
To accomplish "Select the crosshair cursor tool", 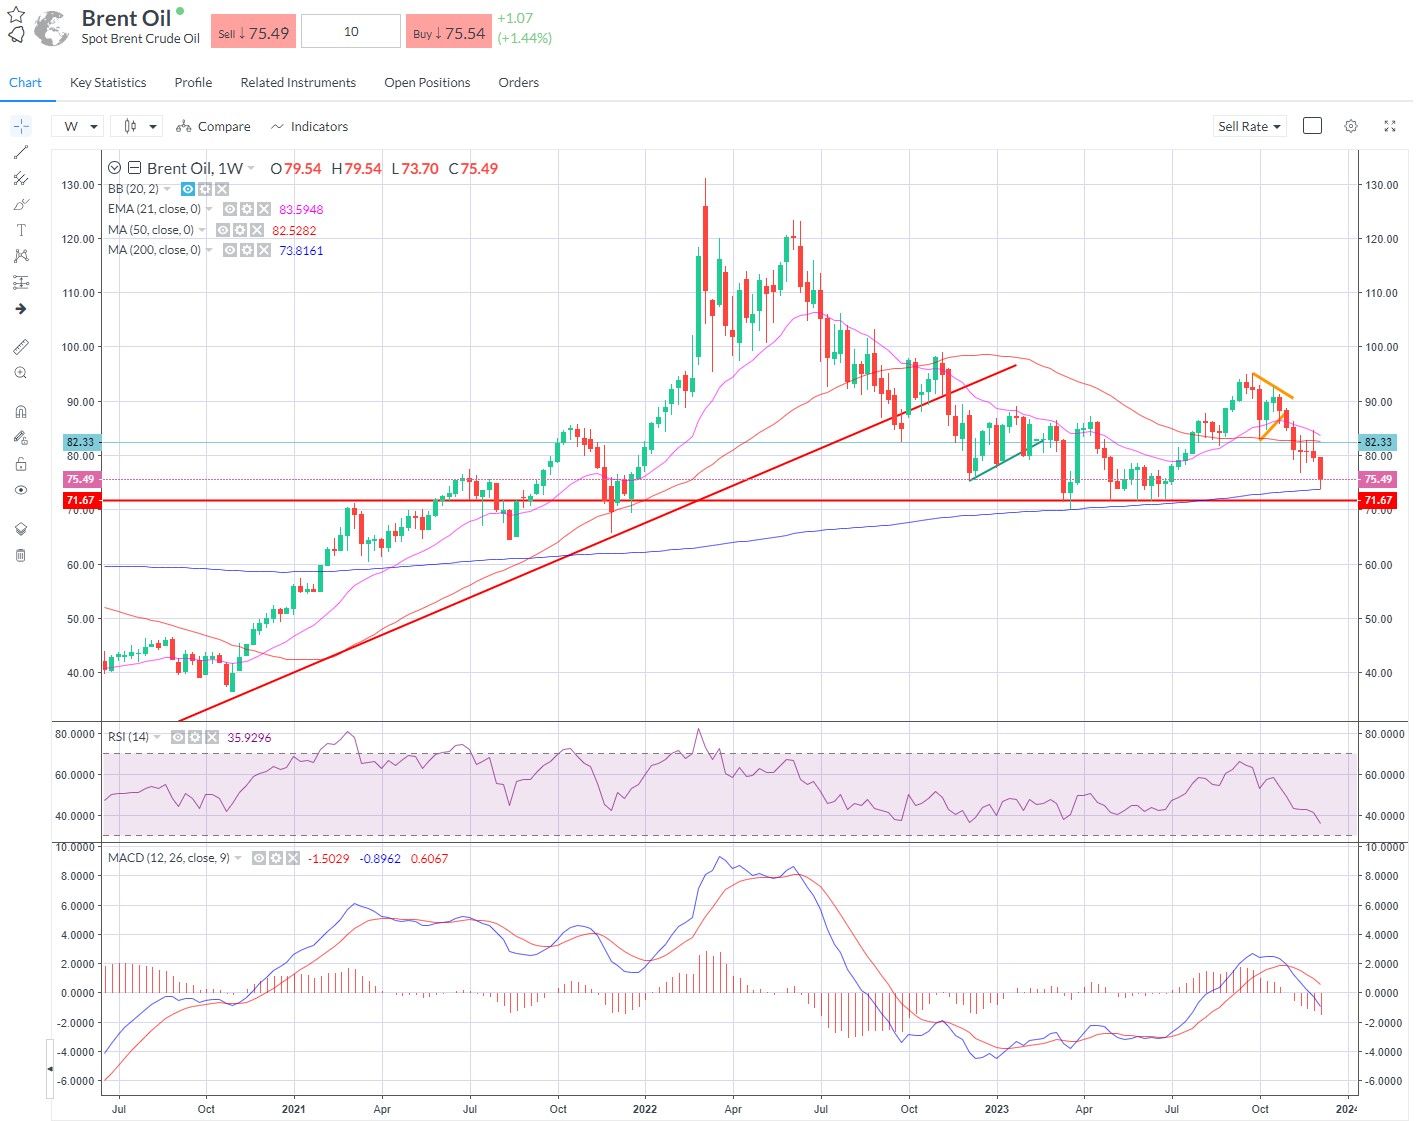I will [21, 126].
